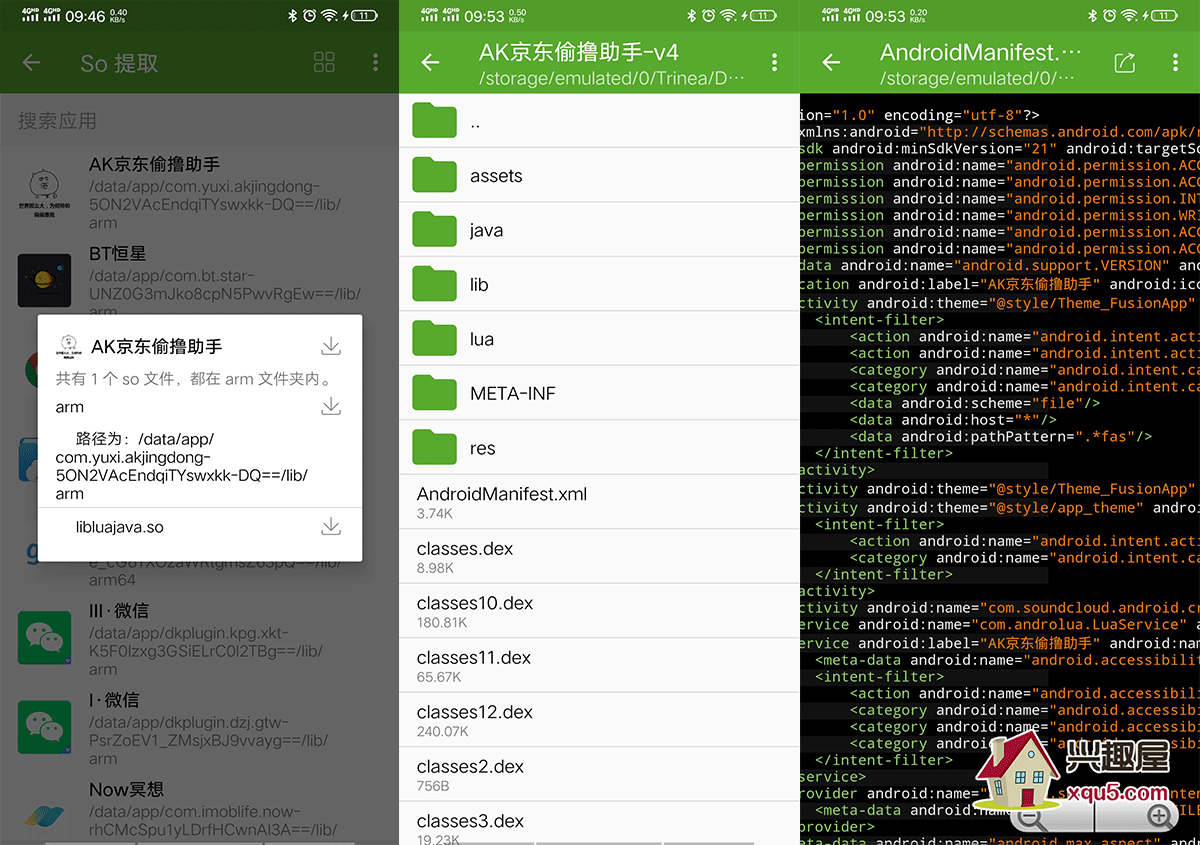The width and height of the screenshot is (1200, 845).
Task: Open the classes.dex file
Action: [x=600, y=557]
